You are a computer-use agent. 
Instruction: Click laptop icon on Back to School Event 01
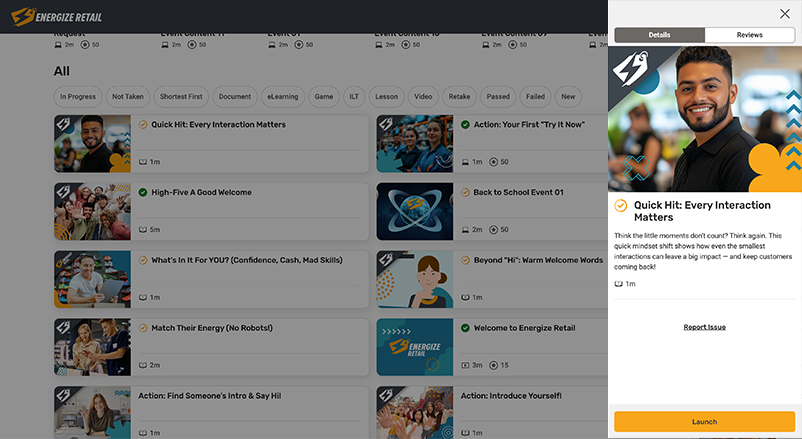point(465,230)
